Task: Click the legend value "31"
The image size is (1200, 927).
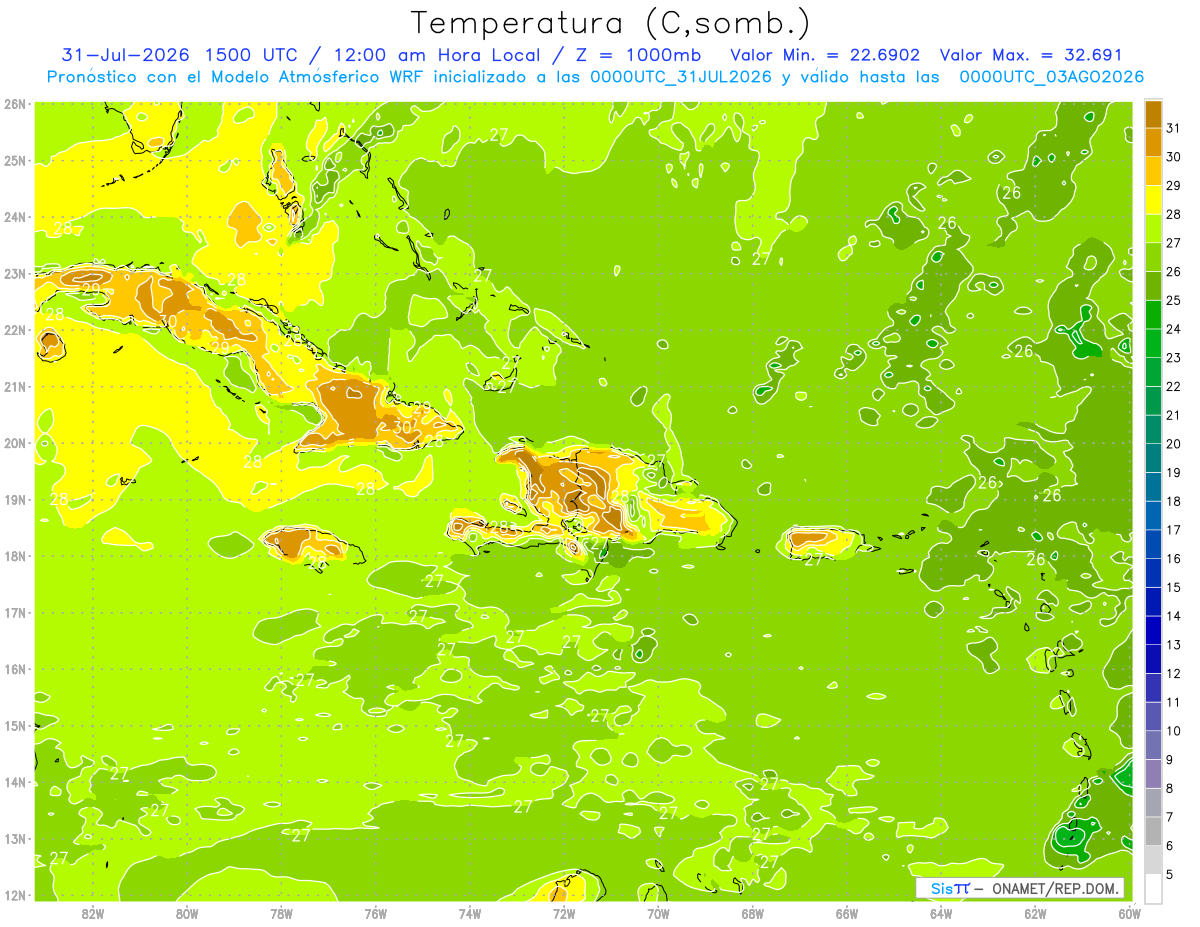Action: 1173,128
